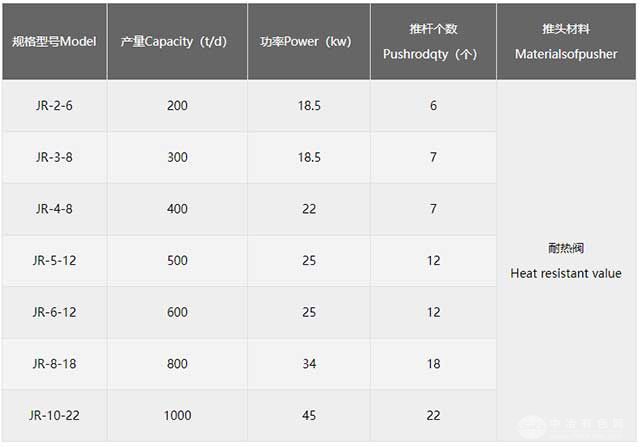Select the JR-8-18 model cell

point(54,364)
